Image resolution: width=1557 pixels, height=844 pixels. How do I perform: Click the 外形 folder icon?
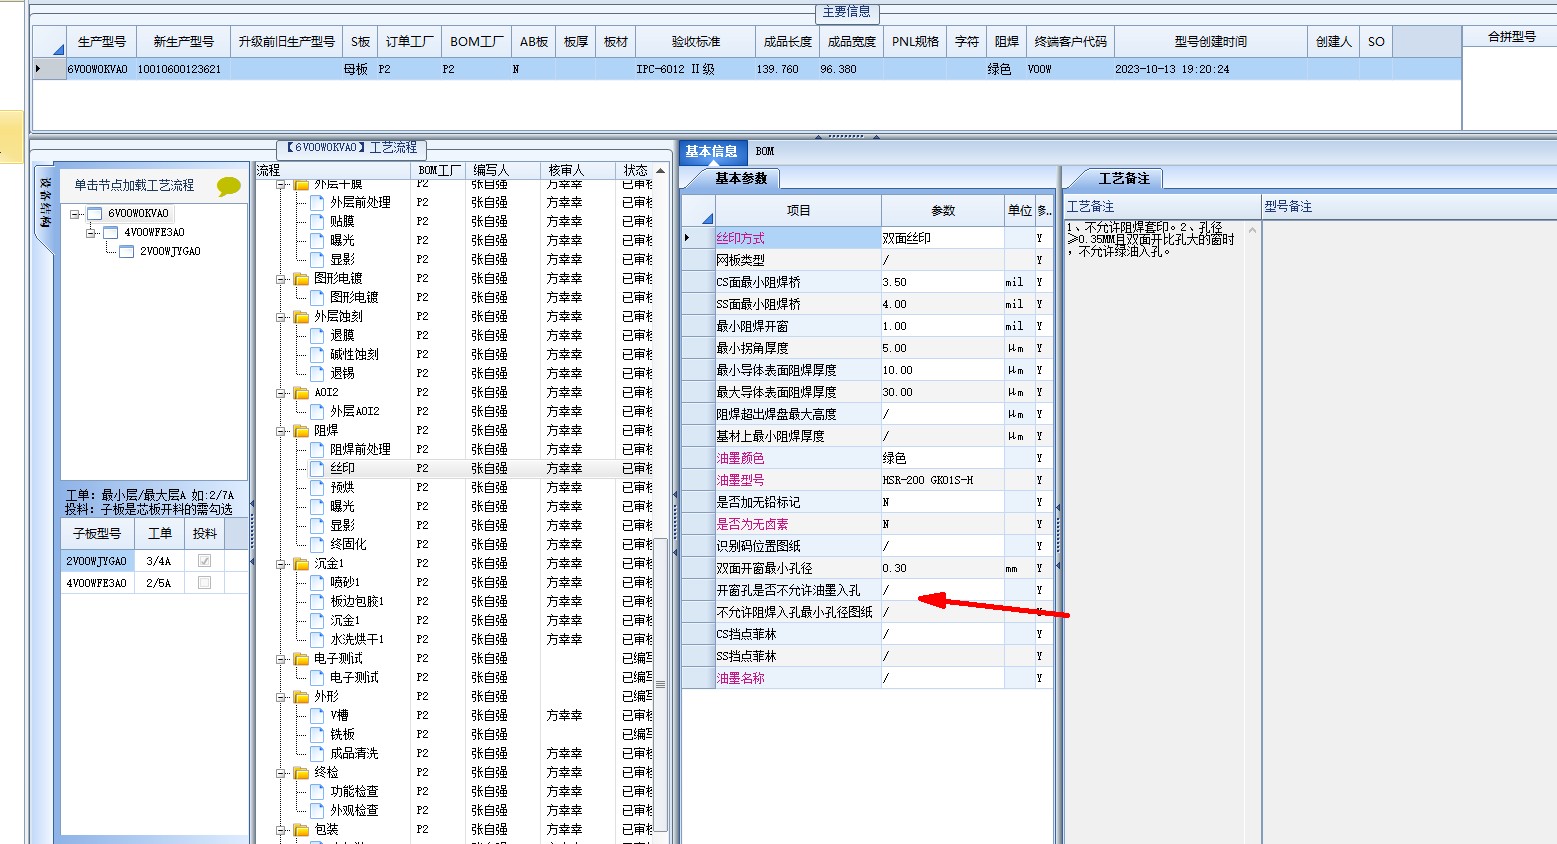(301, 696)
